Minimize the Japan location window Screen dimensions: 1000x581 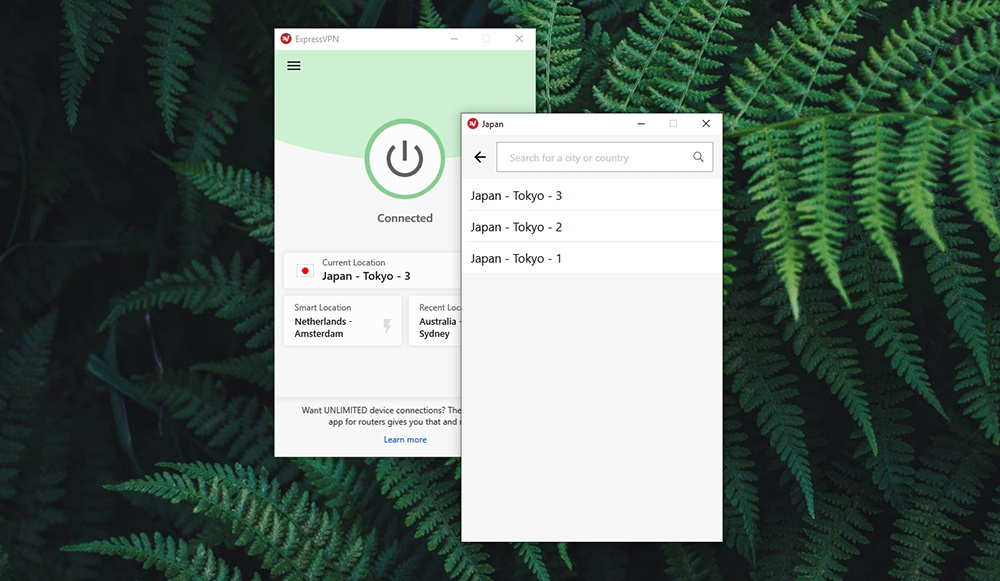[641, 124]
